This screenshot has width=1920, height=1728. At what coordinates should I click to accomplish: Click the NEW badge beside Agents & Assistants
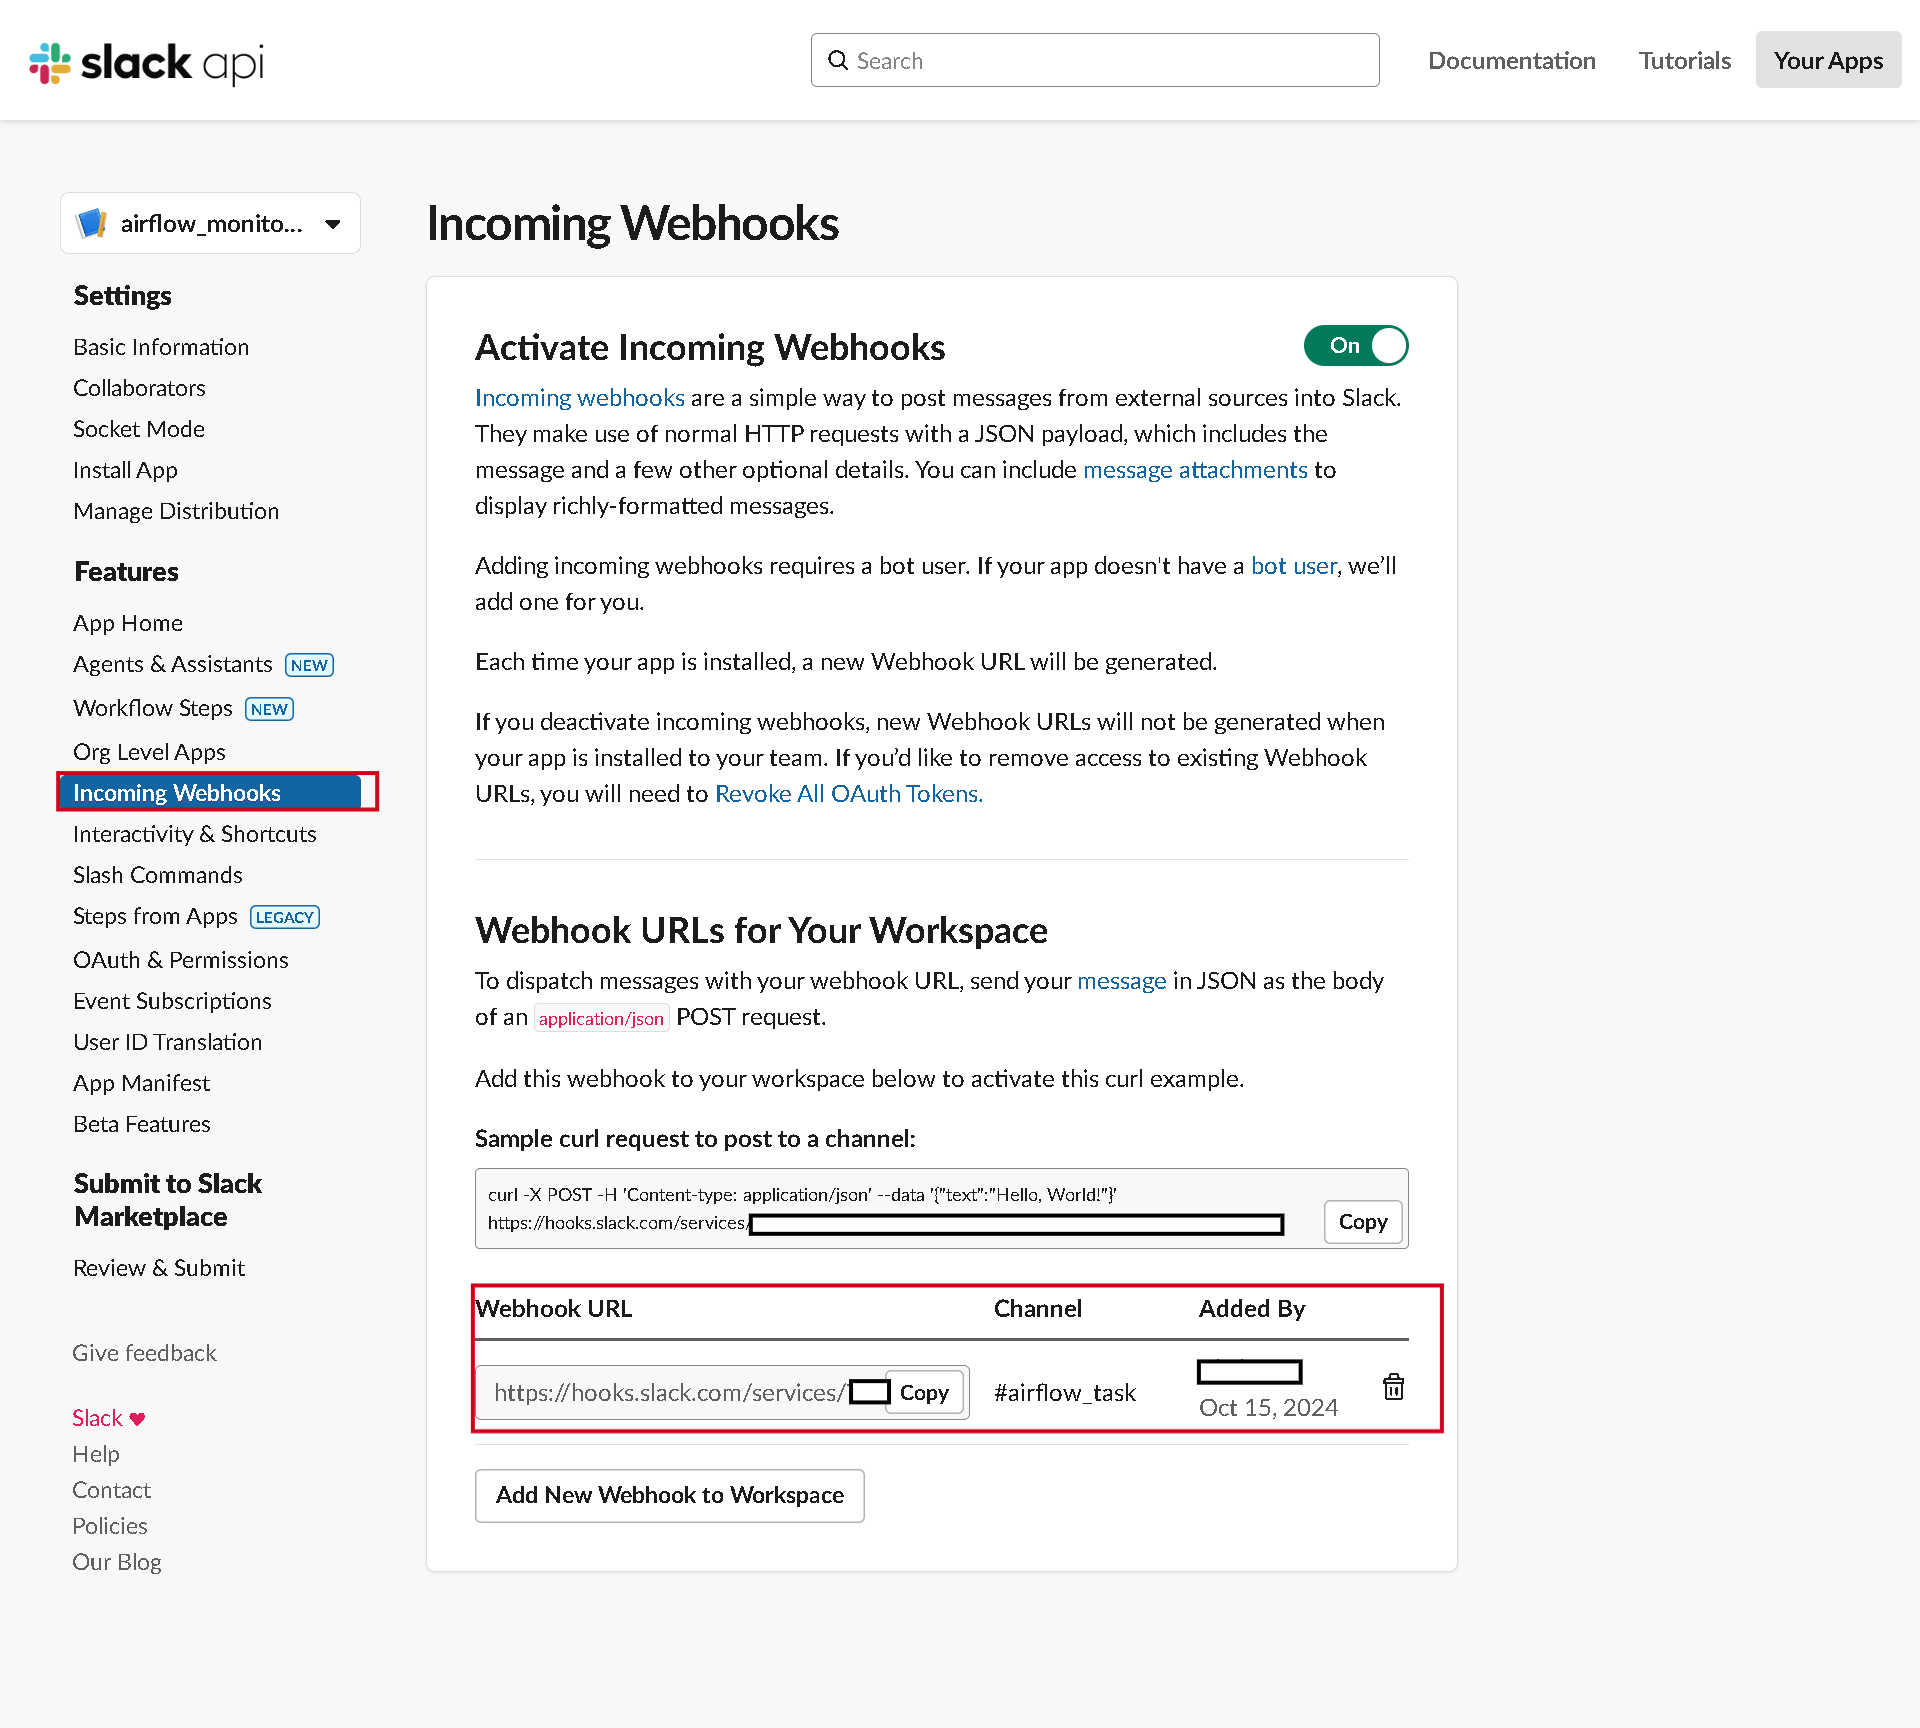pos(309,665)
